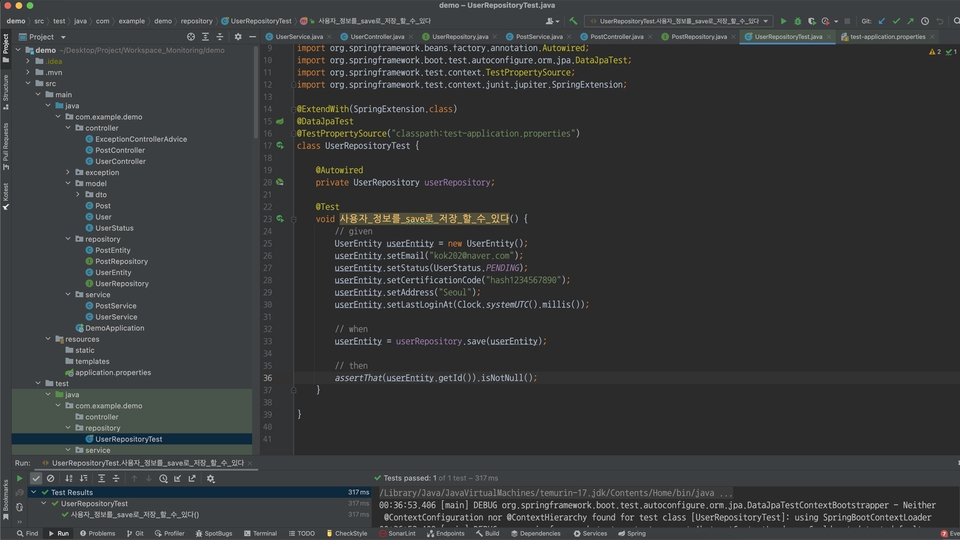Expand the exception package
The height and width of the screenshot is (540, 960).
click(68, 173)
